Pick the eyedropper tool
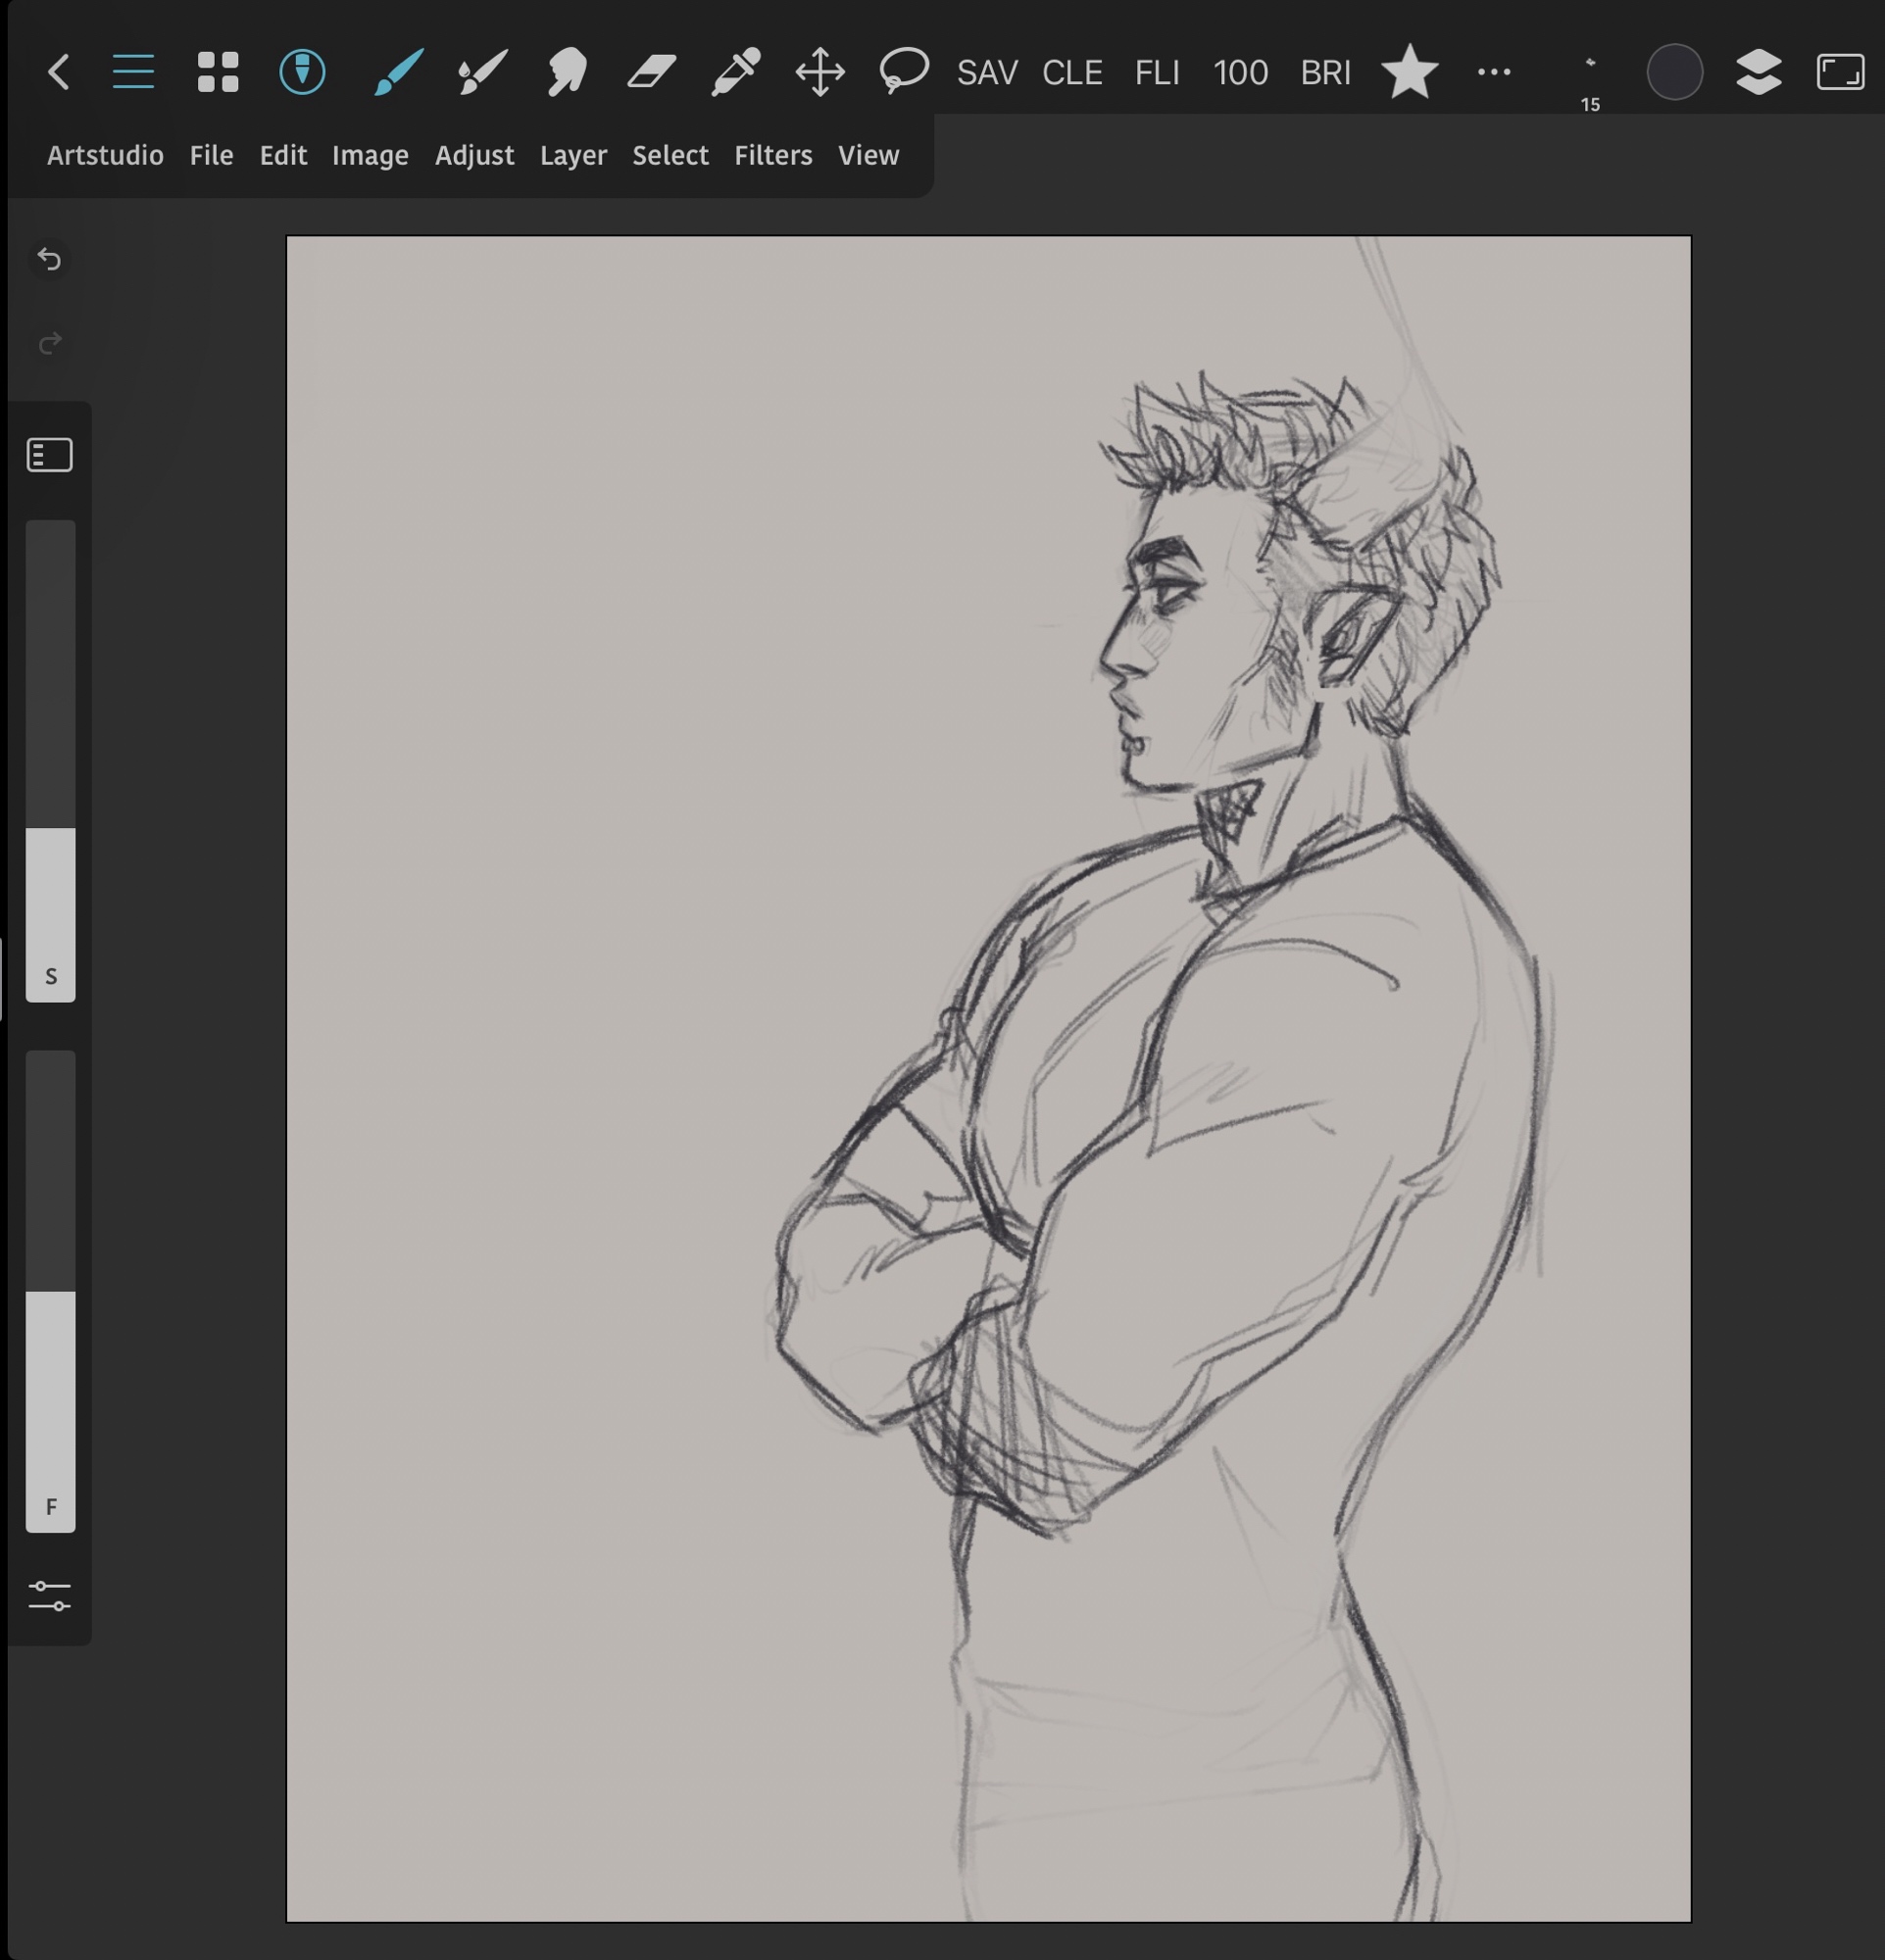1885x1960 pixels. pos(736,72)
